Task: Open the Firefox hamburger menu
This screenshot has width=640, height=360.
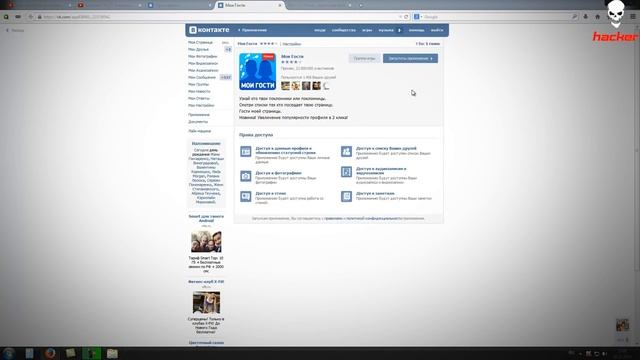Action: click(633, 17)
